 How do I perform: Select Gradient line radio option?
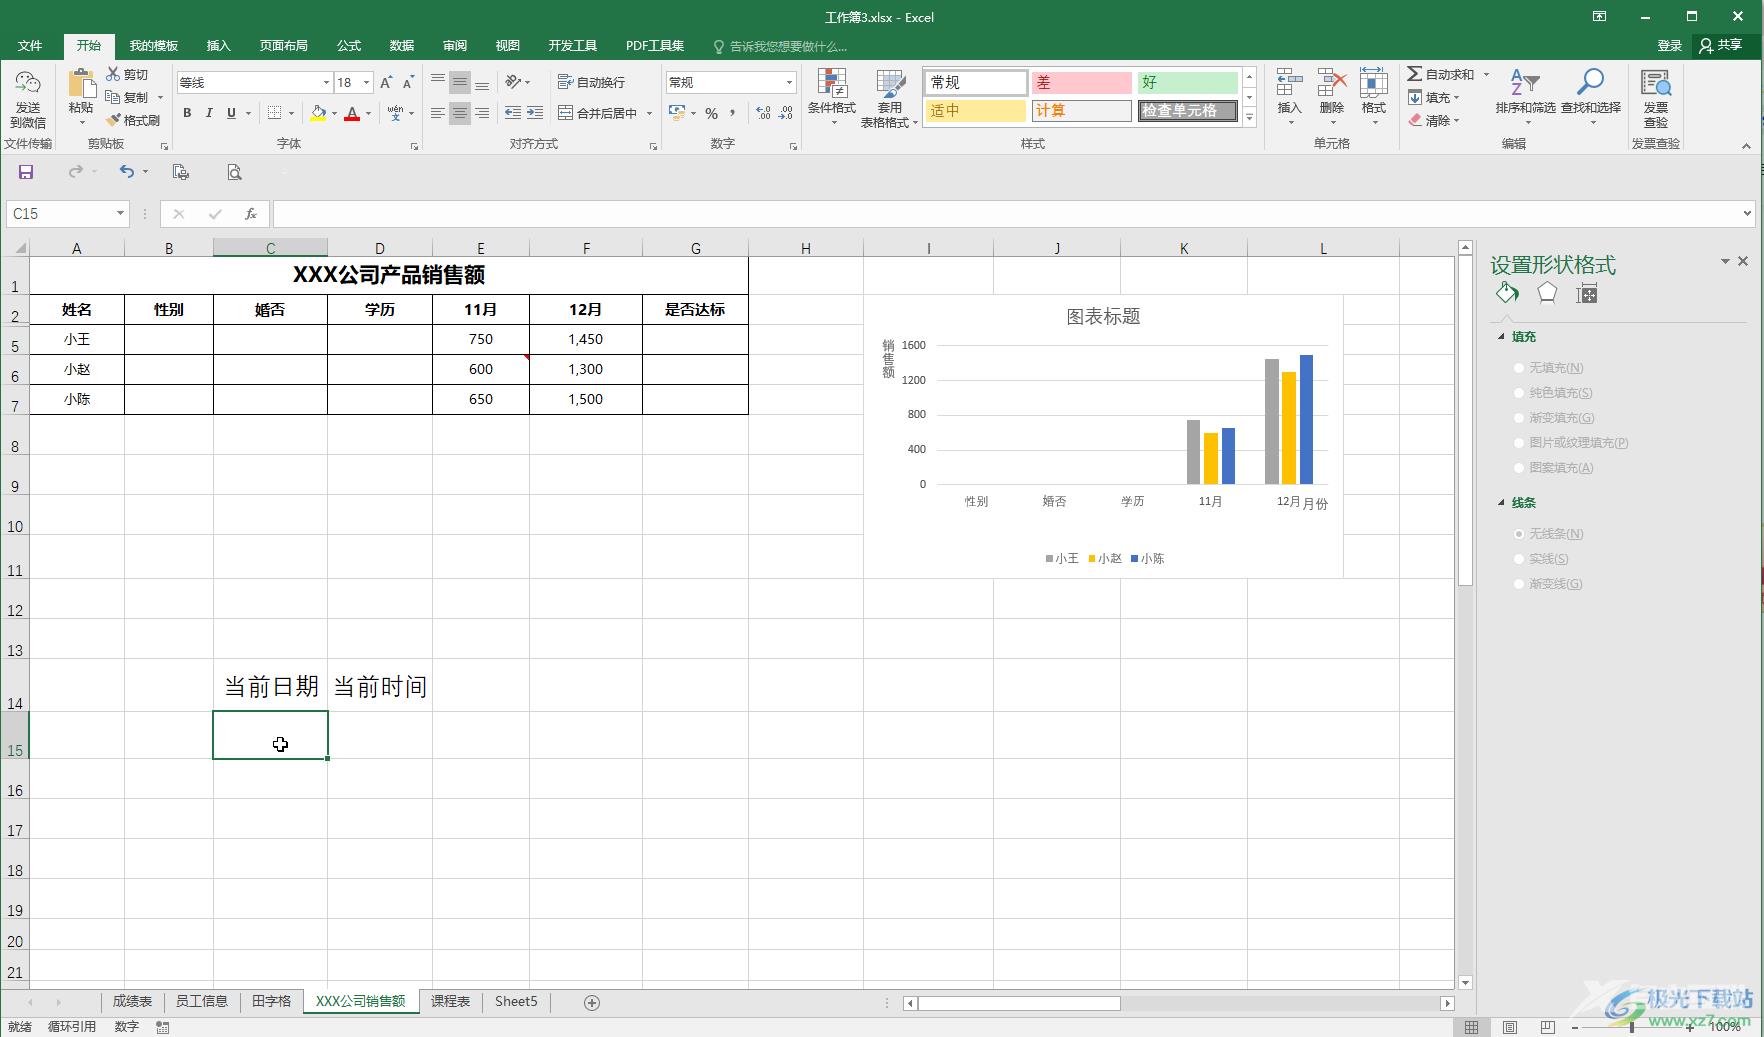(x=1520, y=584)
